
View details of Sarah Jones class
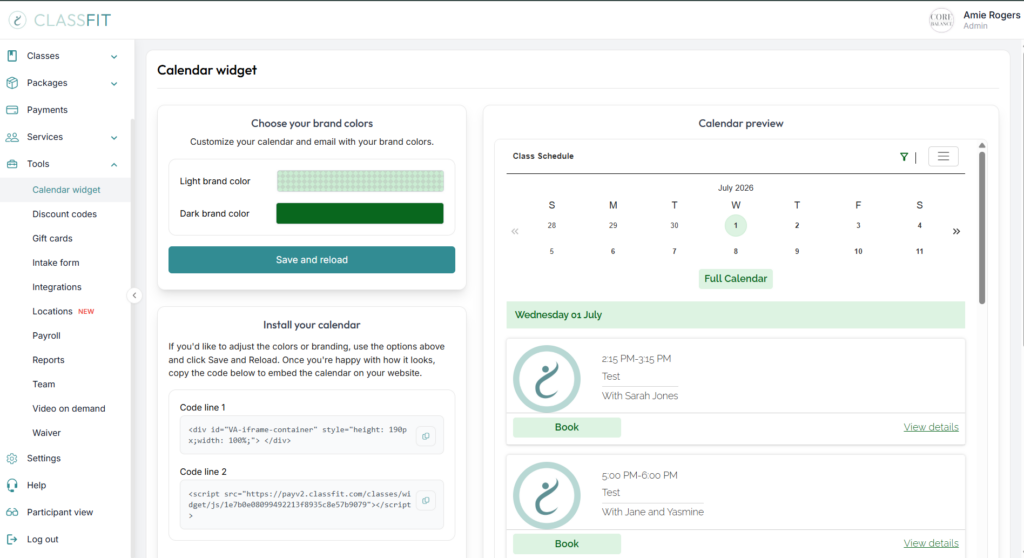pyautogui.click(x=931, y=427)
